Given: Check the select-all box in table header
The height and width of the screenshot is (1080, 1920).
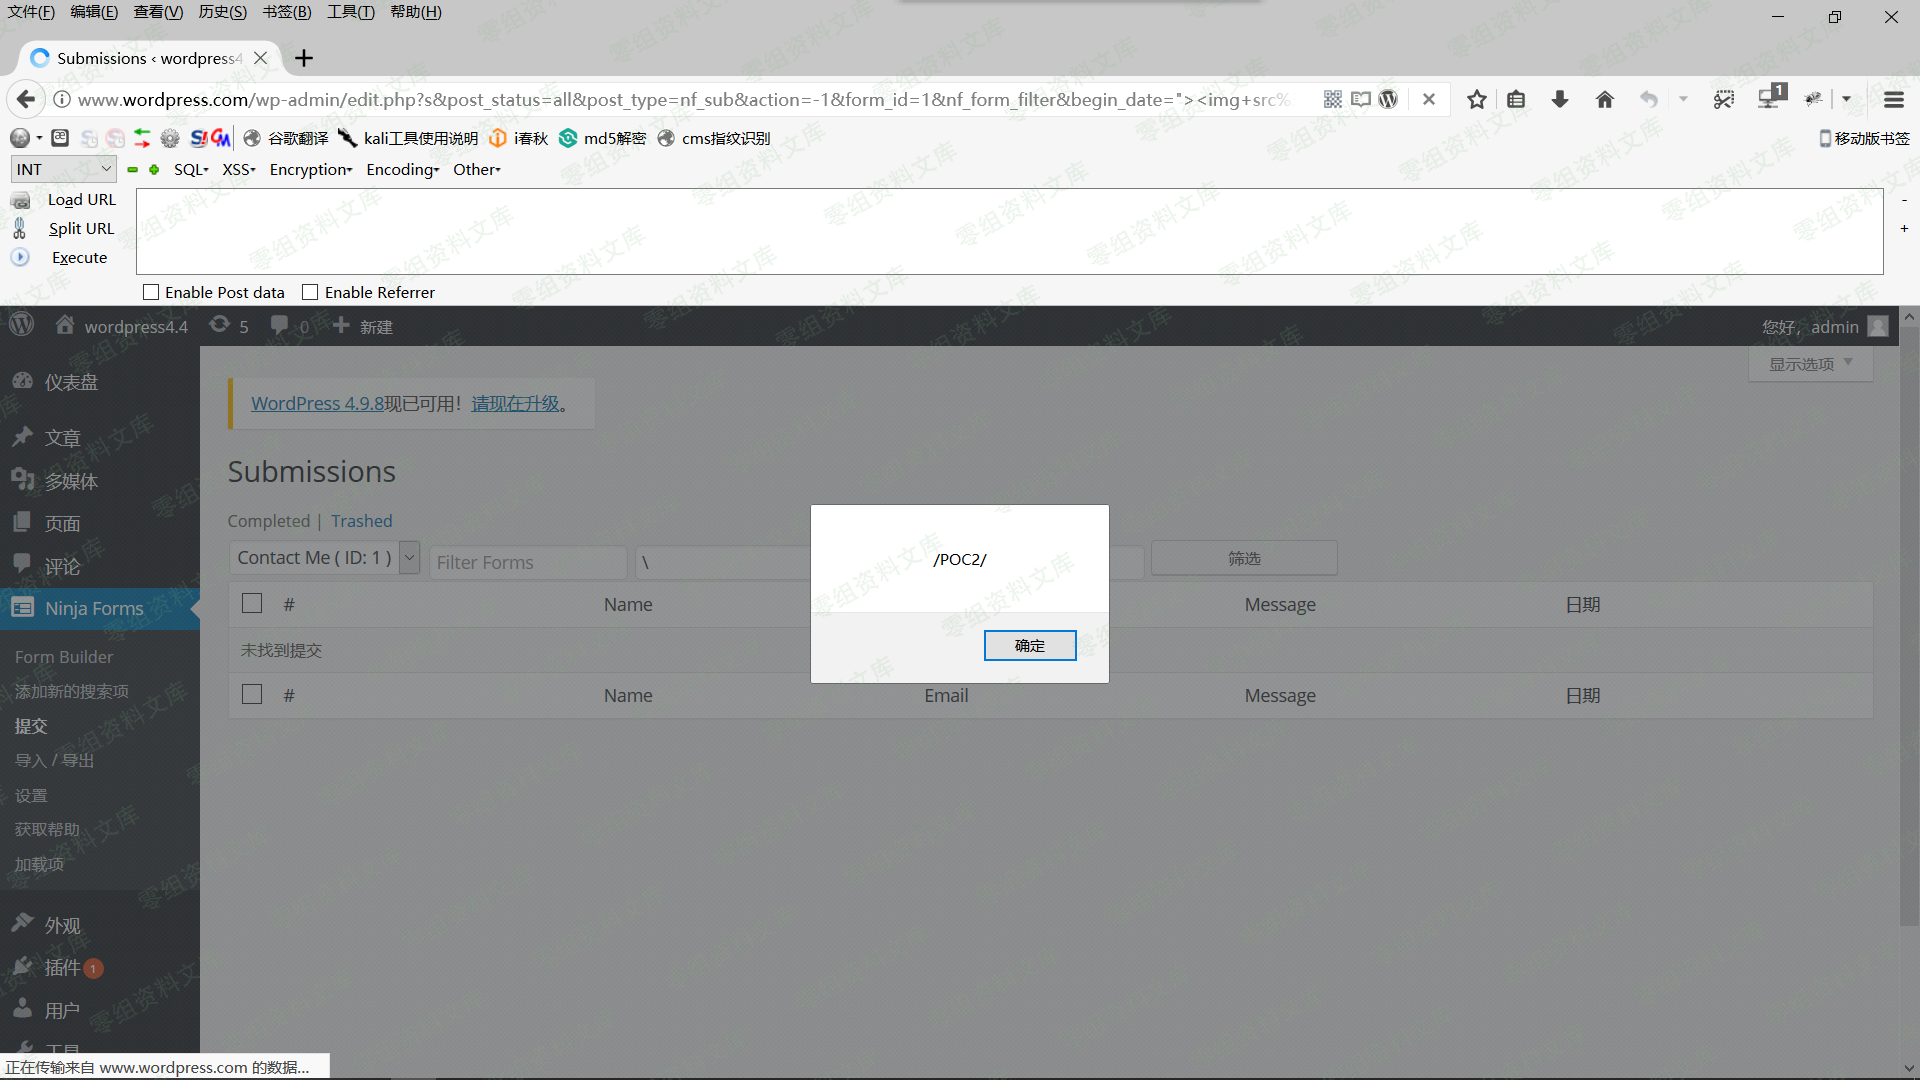Looking at the screenshot, I should click(252, 603).
